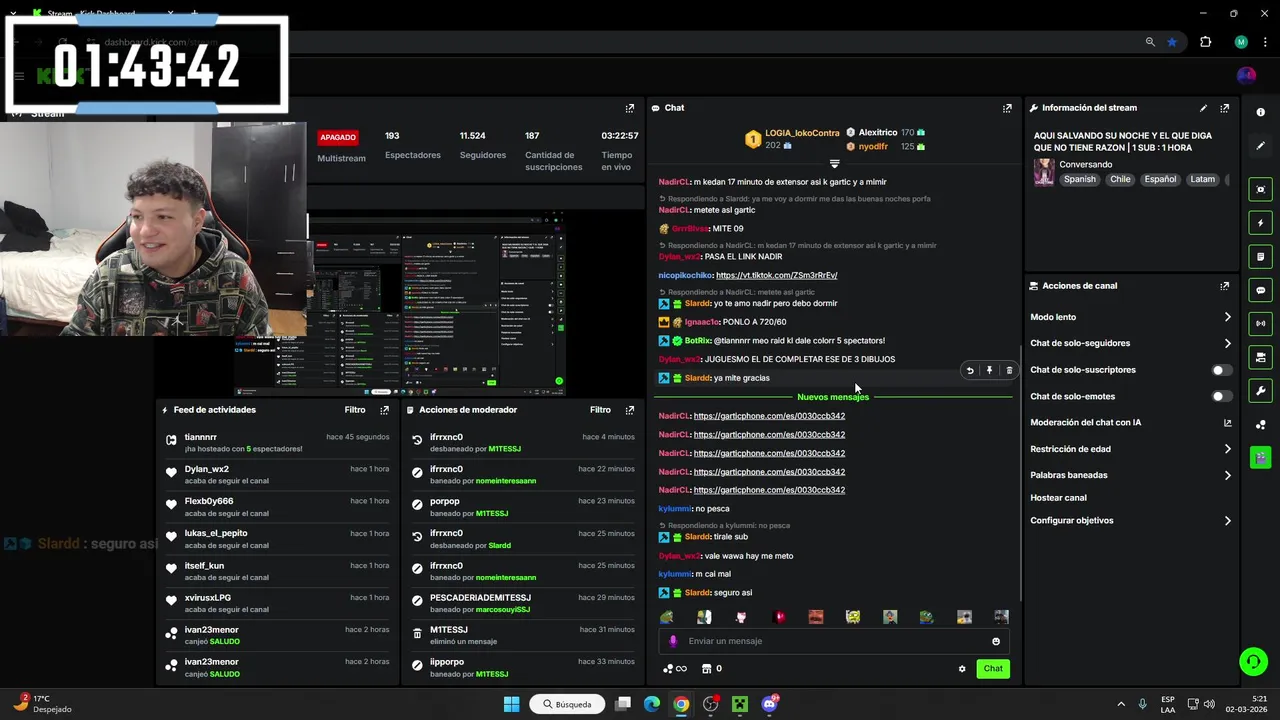Open the green support headset button
The width and height of the screenshot is (1280, 720).
tap(1252, 661)
